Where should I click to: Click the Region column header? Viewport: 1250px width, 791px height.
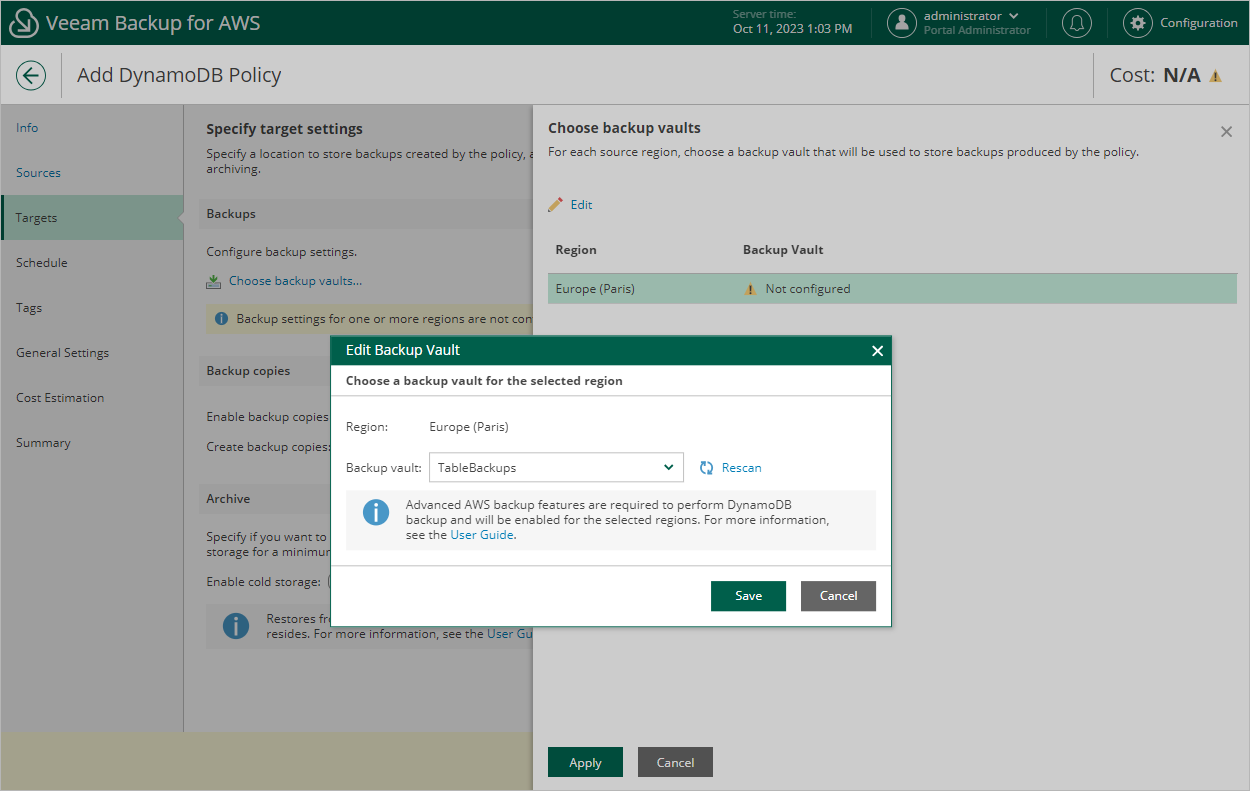tap(576, 249)
